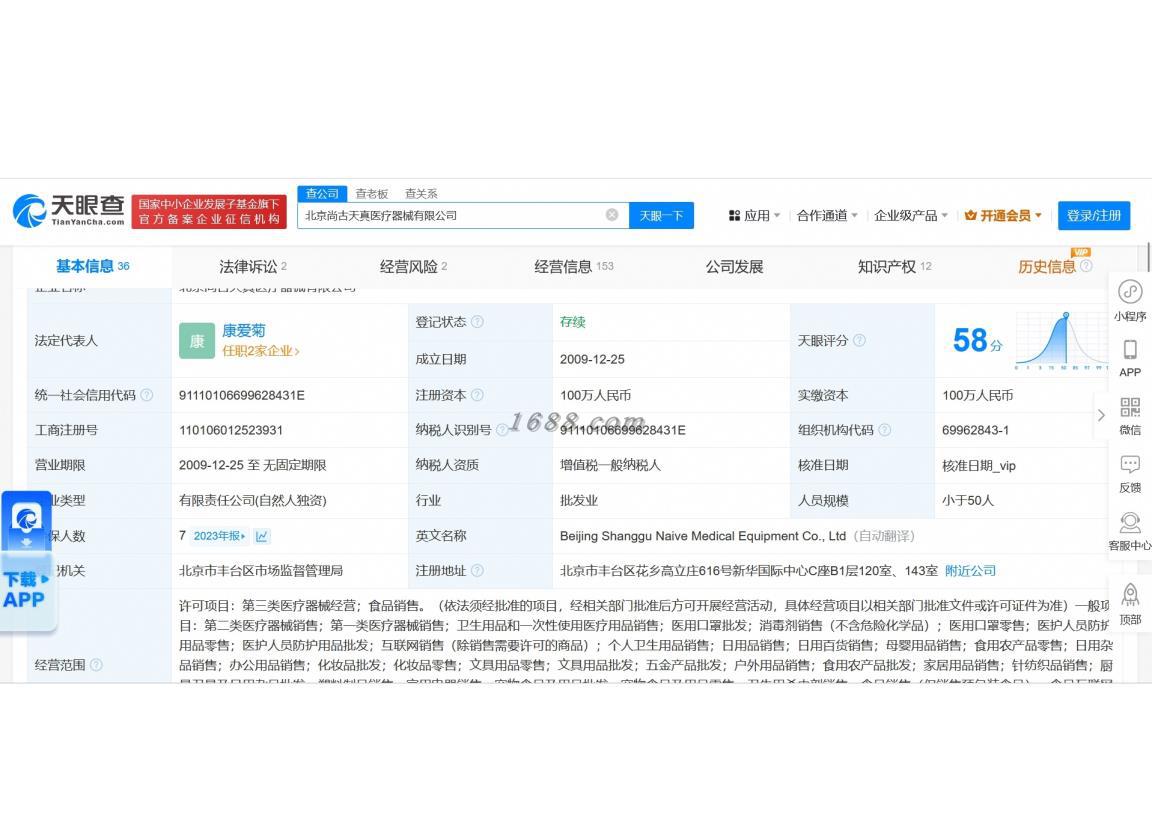Screen dimensions: 1152x839
Task: Switch to the 经营风险 tab
Action: coord(414,266)
